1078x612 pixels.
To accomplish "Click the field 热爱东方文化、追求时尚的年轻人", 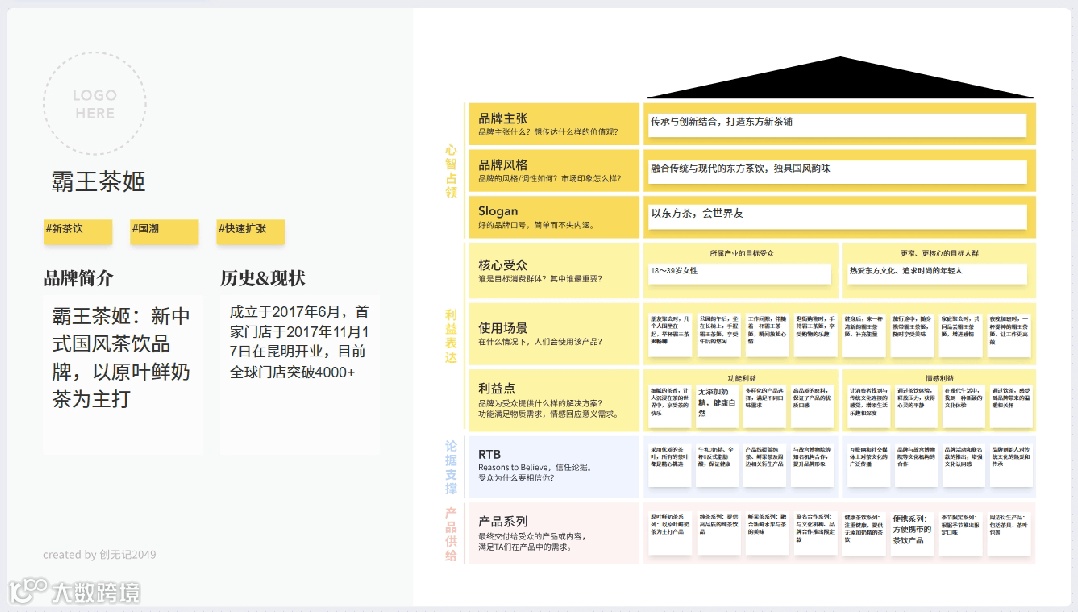I will [937, 273].
